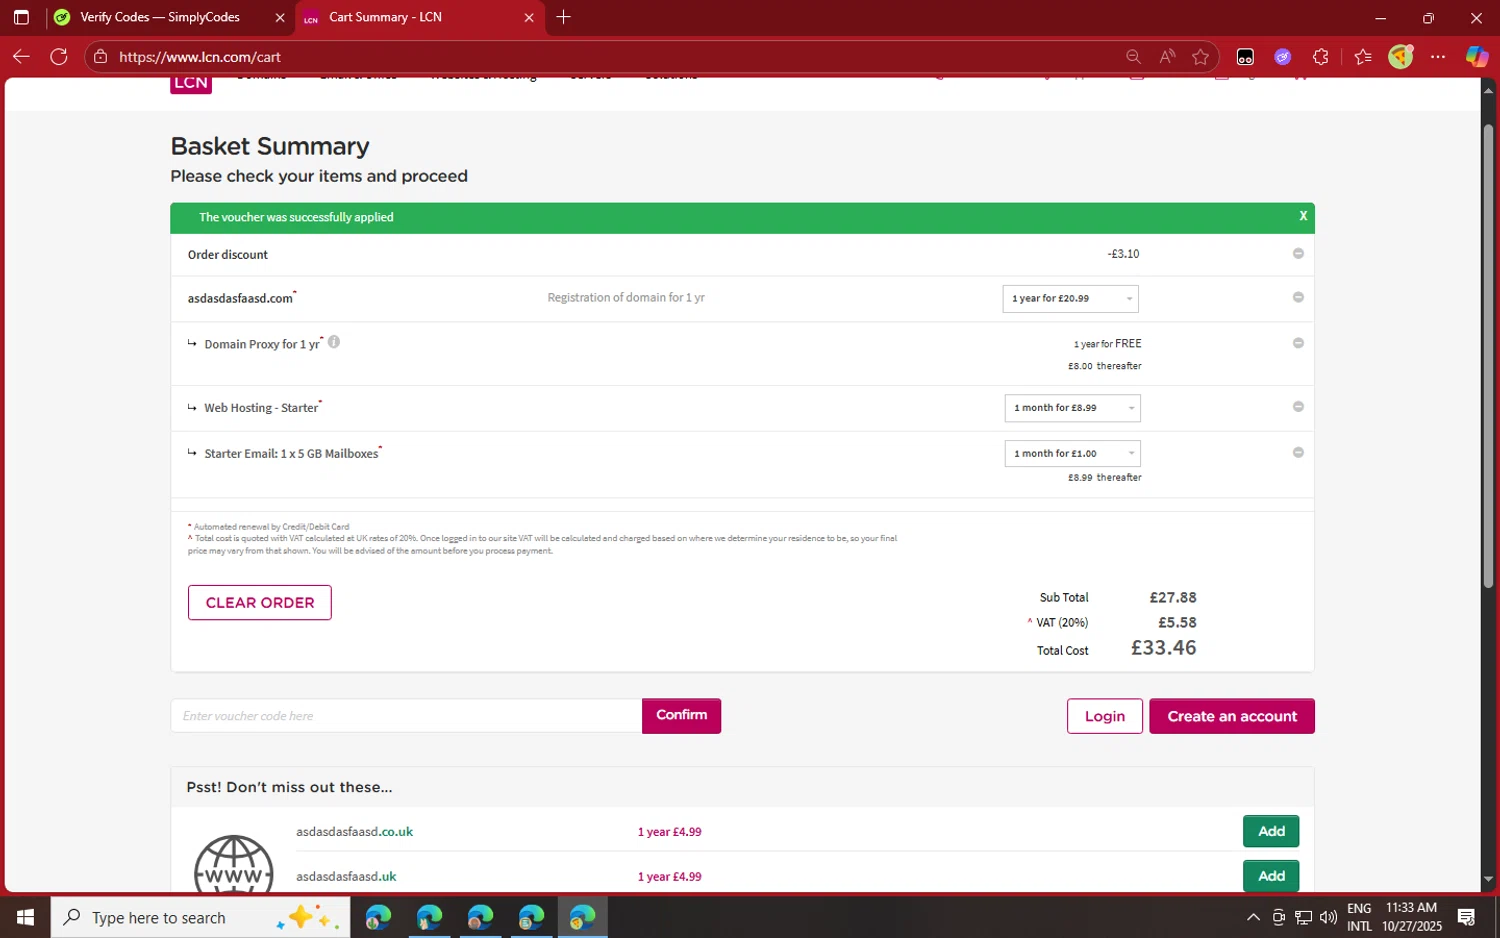Remove Domain Proxy item with minus icon
Image resolution: width=1500 pixels, height=938 pixels.
[1298, 343]
